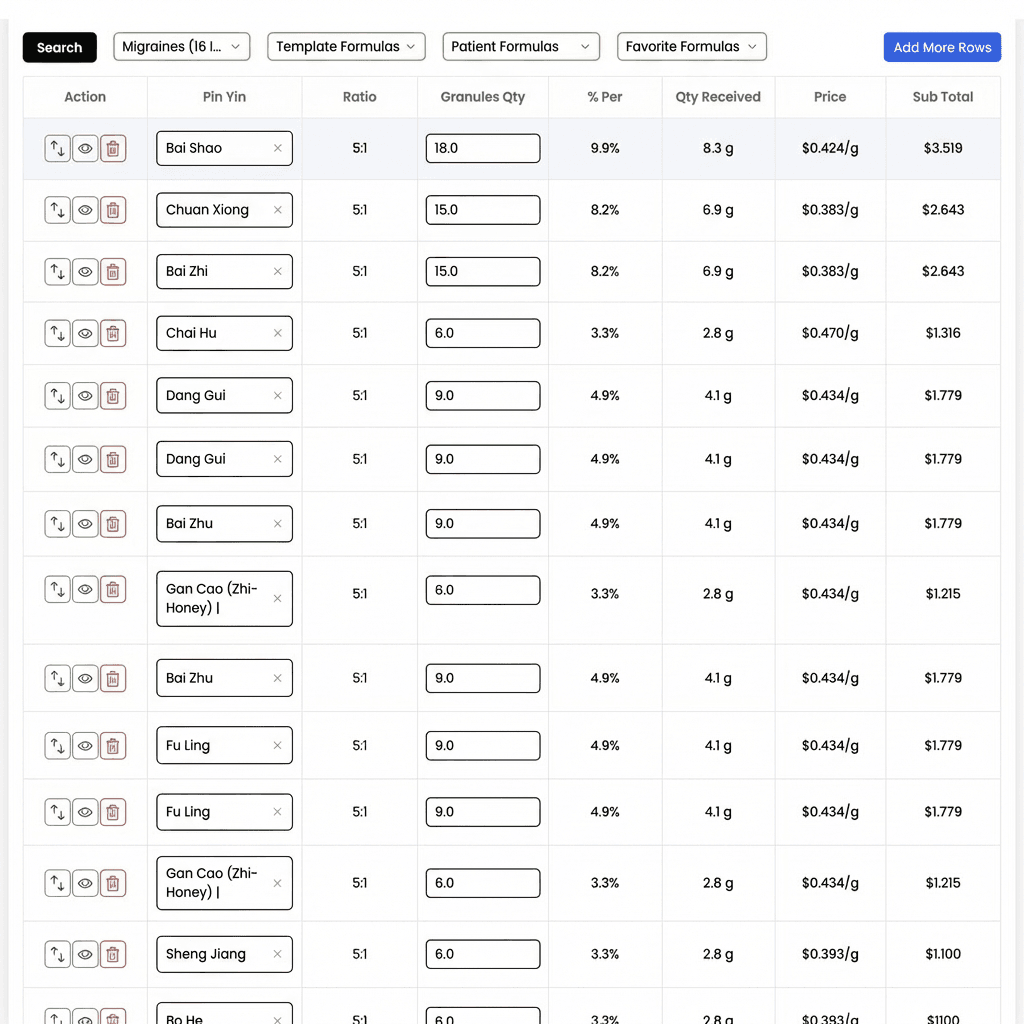The image size is (1024, 1024).
Task: Open the Favorite Formulas dropdown
Action: [x=691, y=46]
